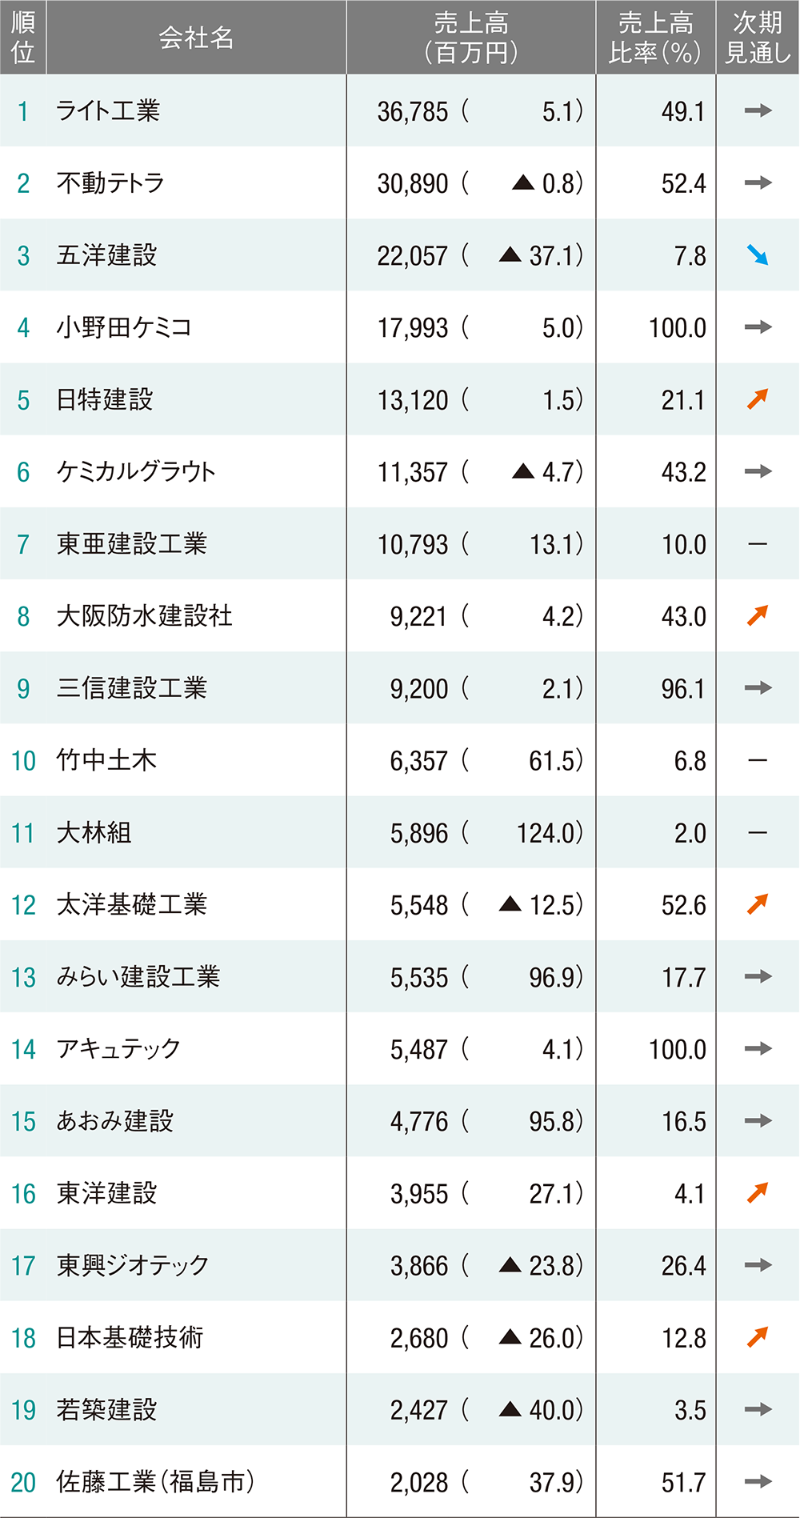Click the orange arrow in 大阪防水建設社 row
Image resolution: width=800 pixels, height=1518 pixels.
click(x=757, y=616)
